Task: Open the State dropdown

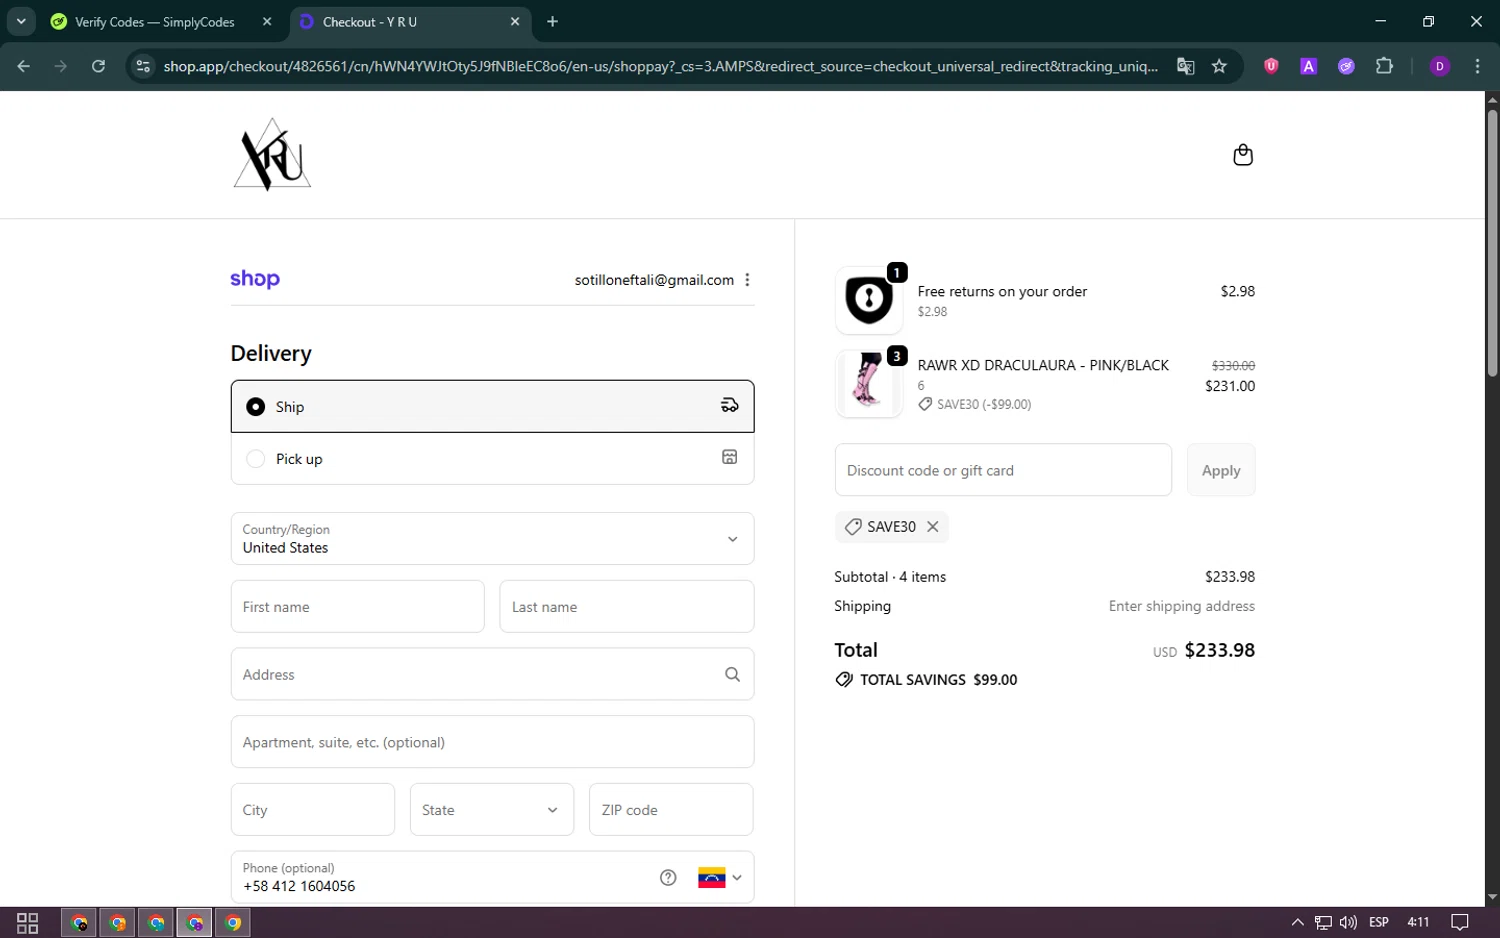Action: [492, 810]
